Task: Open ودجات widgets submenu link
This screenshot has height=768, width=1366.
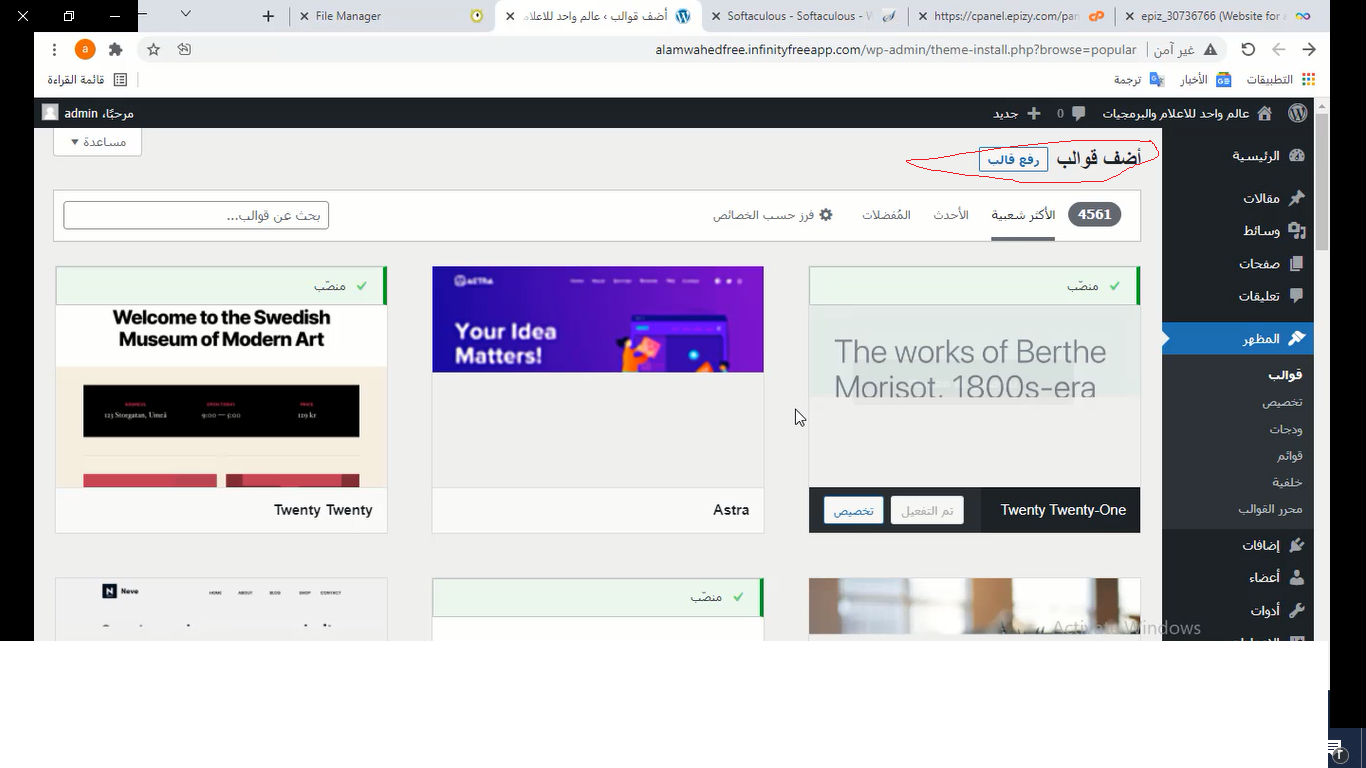Action: [1286, 429]
